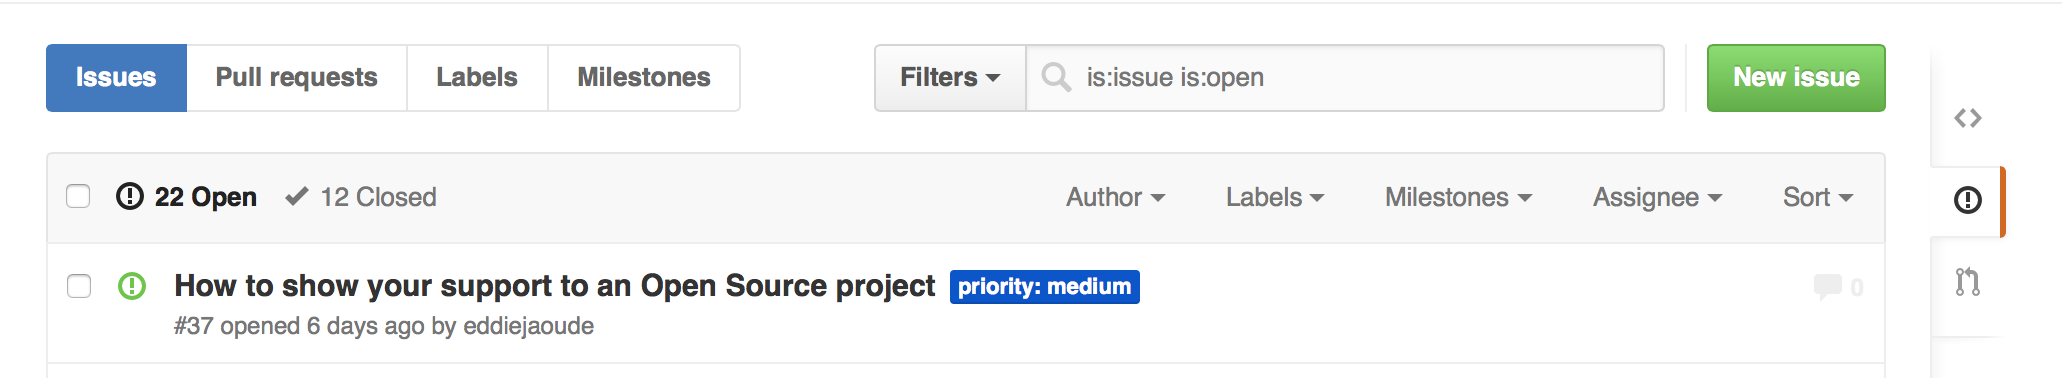Expand the Author filter dropdown
Viewport: 2062px width, 378px height.
[1115, 197]
